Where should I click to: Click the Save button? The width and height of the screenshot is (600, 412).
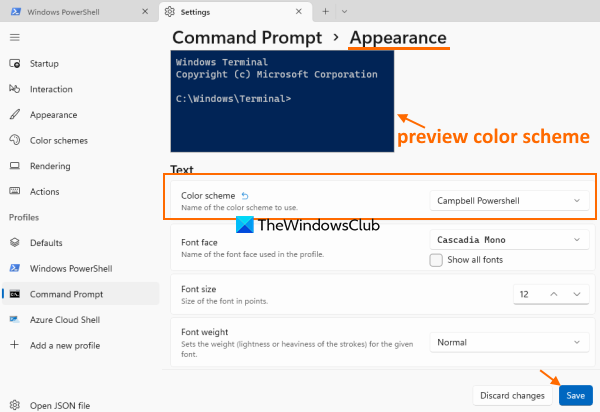pyautogui.click(x=576, y=396)
